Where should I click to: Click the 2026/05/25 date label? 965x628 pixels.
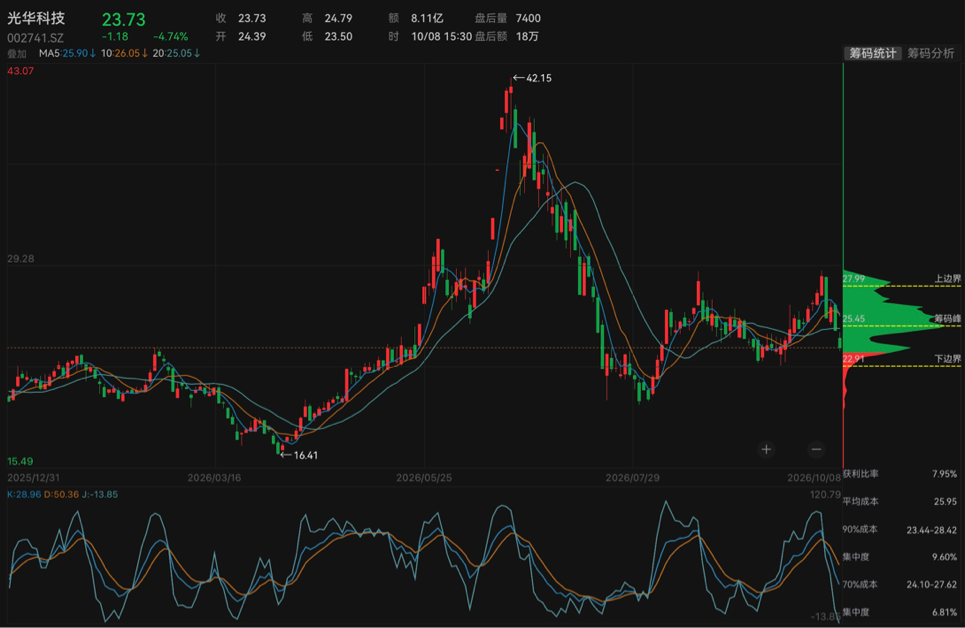click(424, 478)
